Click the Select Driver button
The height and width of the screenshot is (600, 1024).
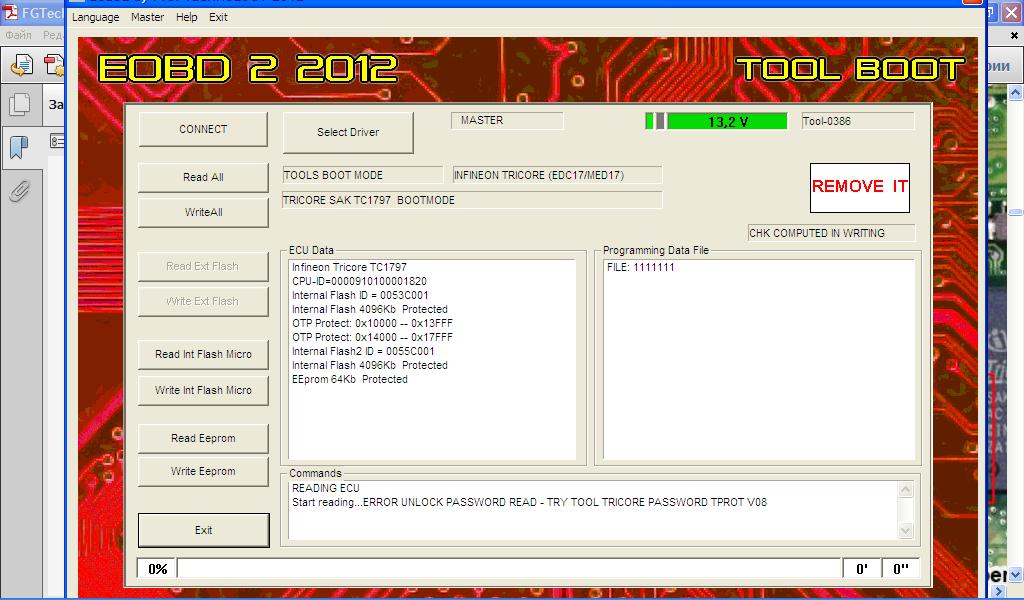coord(348,132)
